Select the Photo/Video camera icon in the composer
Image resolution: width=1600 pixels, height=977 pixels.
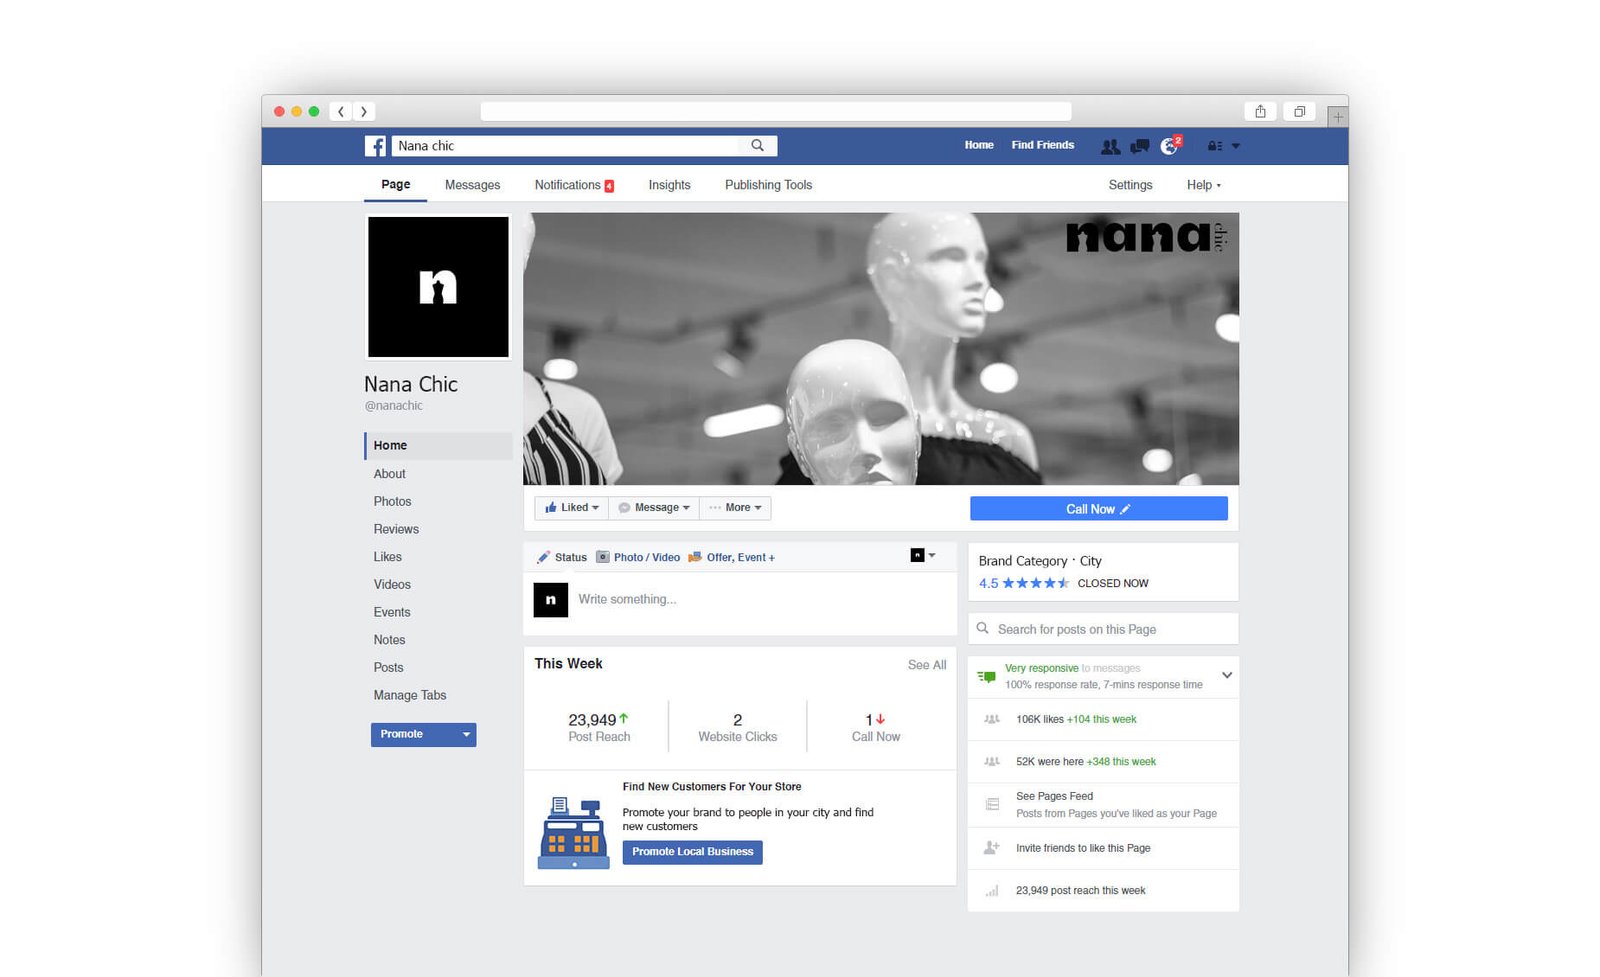tap(603, 557)
